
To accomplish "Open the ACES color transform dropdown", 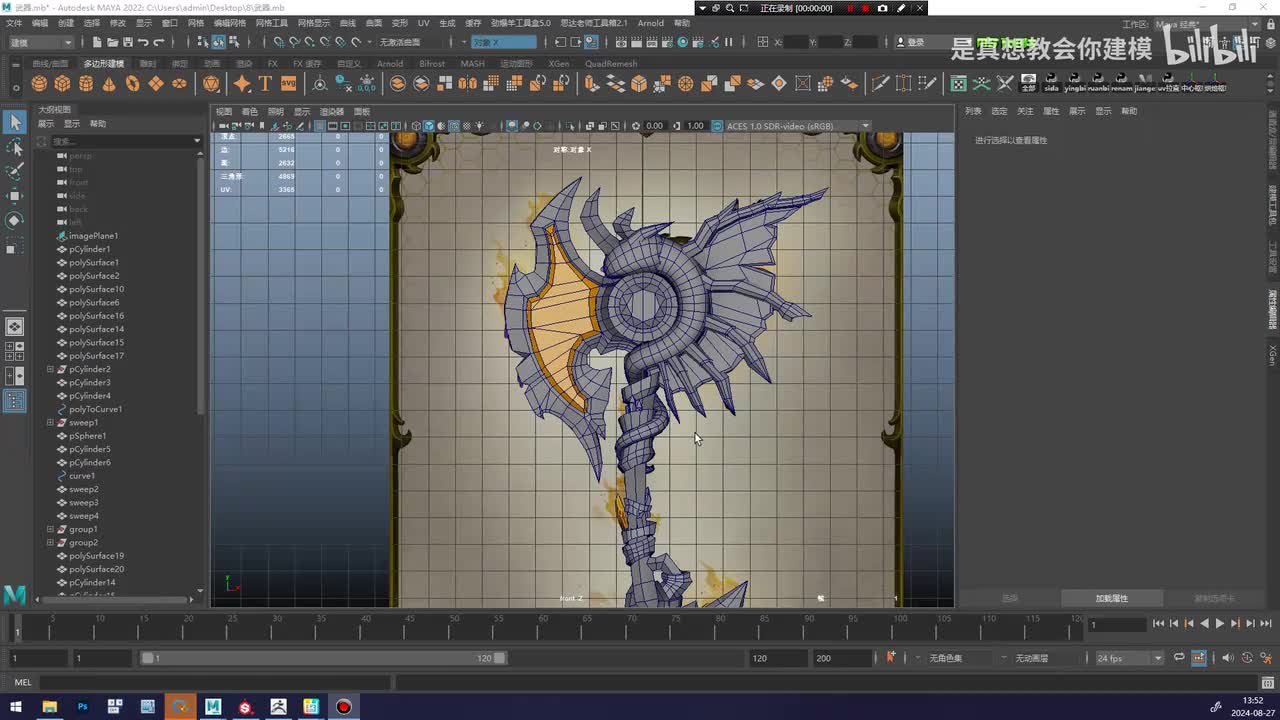I will click(798, 126).
